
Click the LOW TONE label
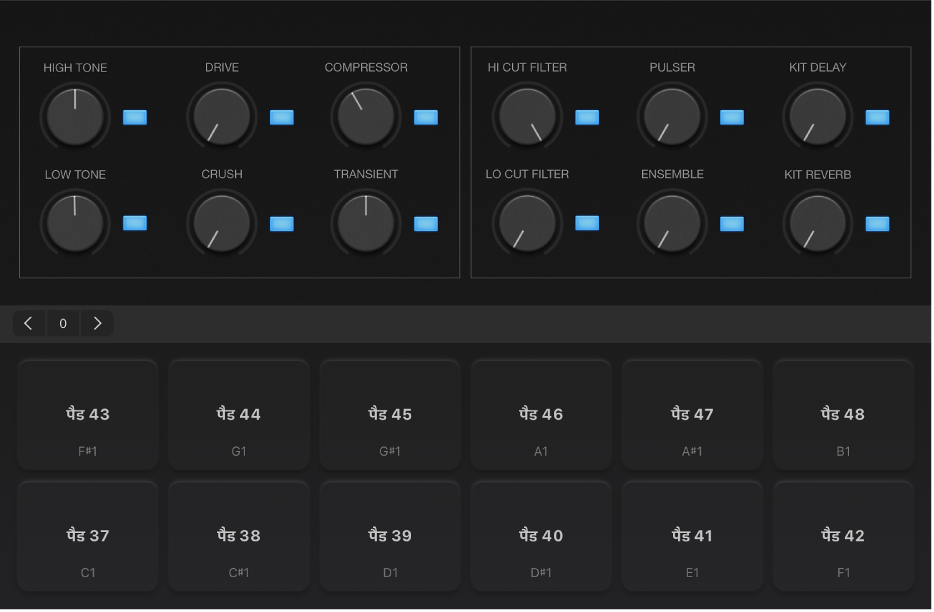point(75,175)
